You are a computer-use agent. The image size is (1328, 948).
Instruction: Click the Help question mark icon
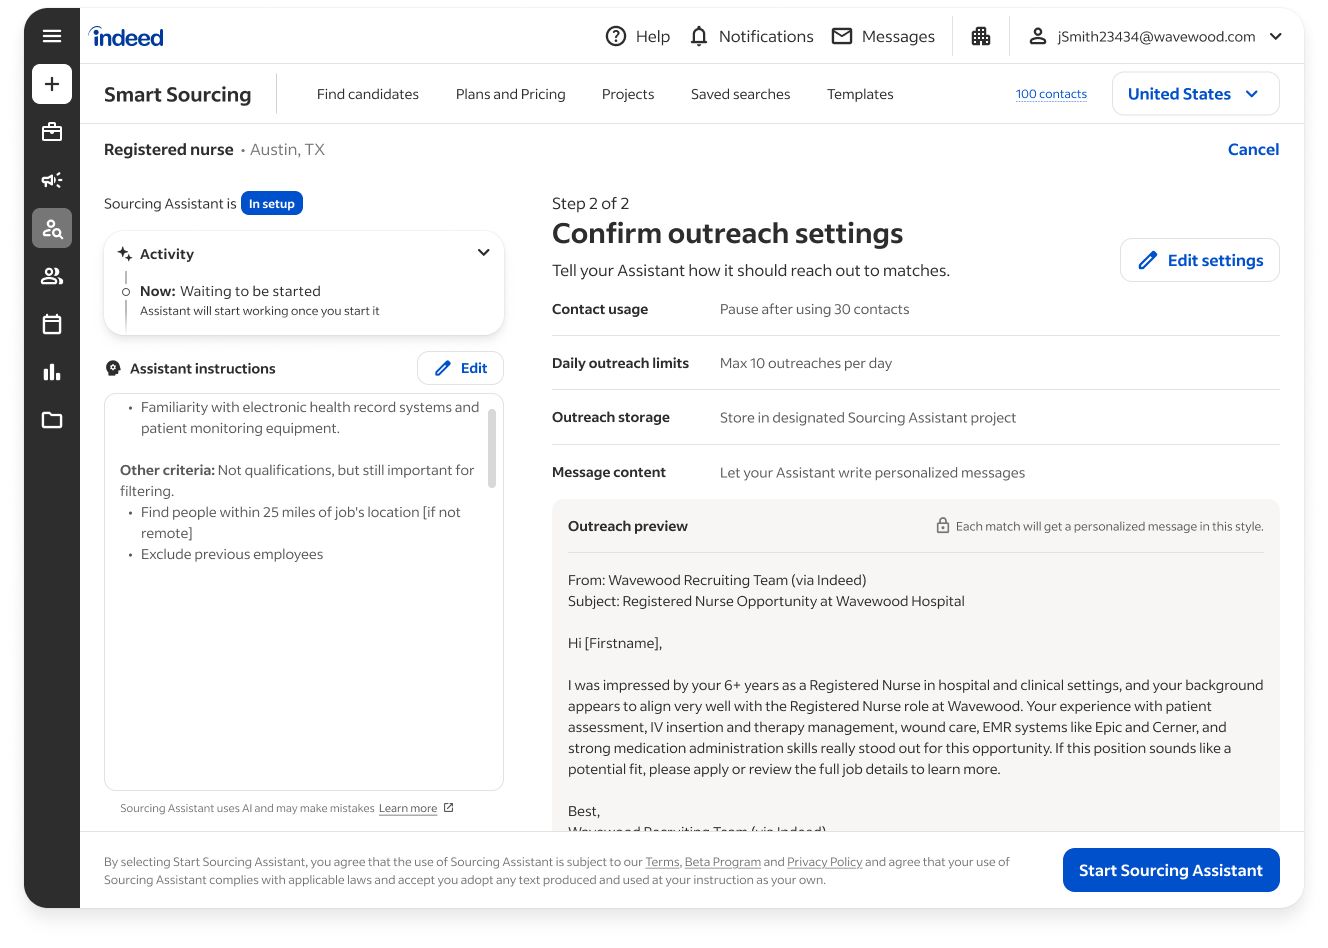coord(616,36)
